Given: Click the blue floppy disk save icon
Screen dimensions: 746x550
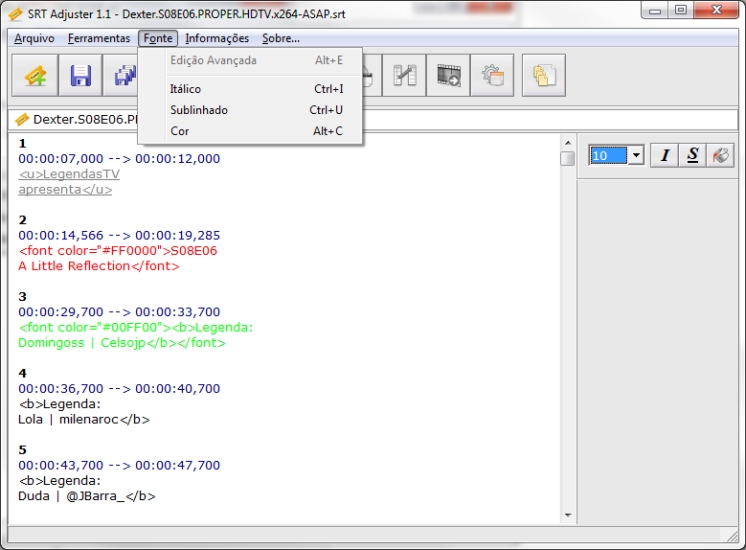Looking at the screenshot, I should pos(80,76).
